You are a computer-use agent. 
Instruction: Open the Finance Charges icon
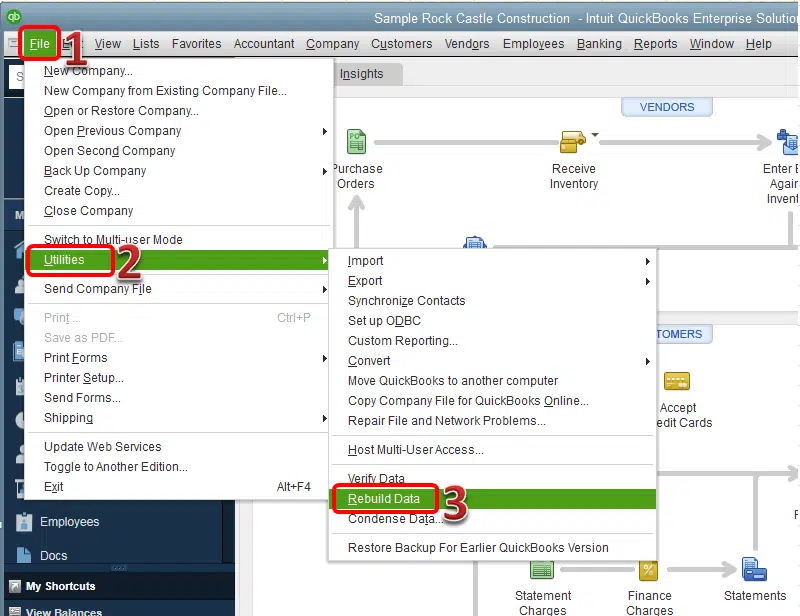tap(648, 570)
